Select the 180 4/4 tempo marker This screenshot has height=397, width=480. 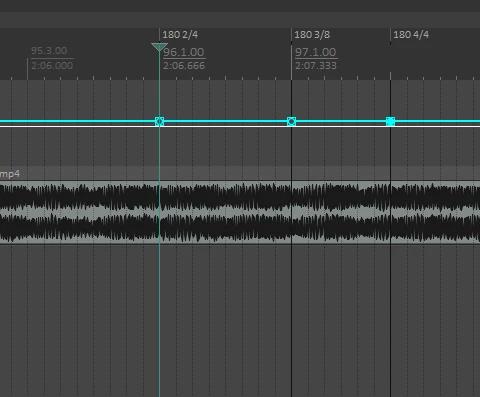(x=411, y=35)
